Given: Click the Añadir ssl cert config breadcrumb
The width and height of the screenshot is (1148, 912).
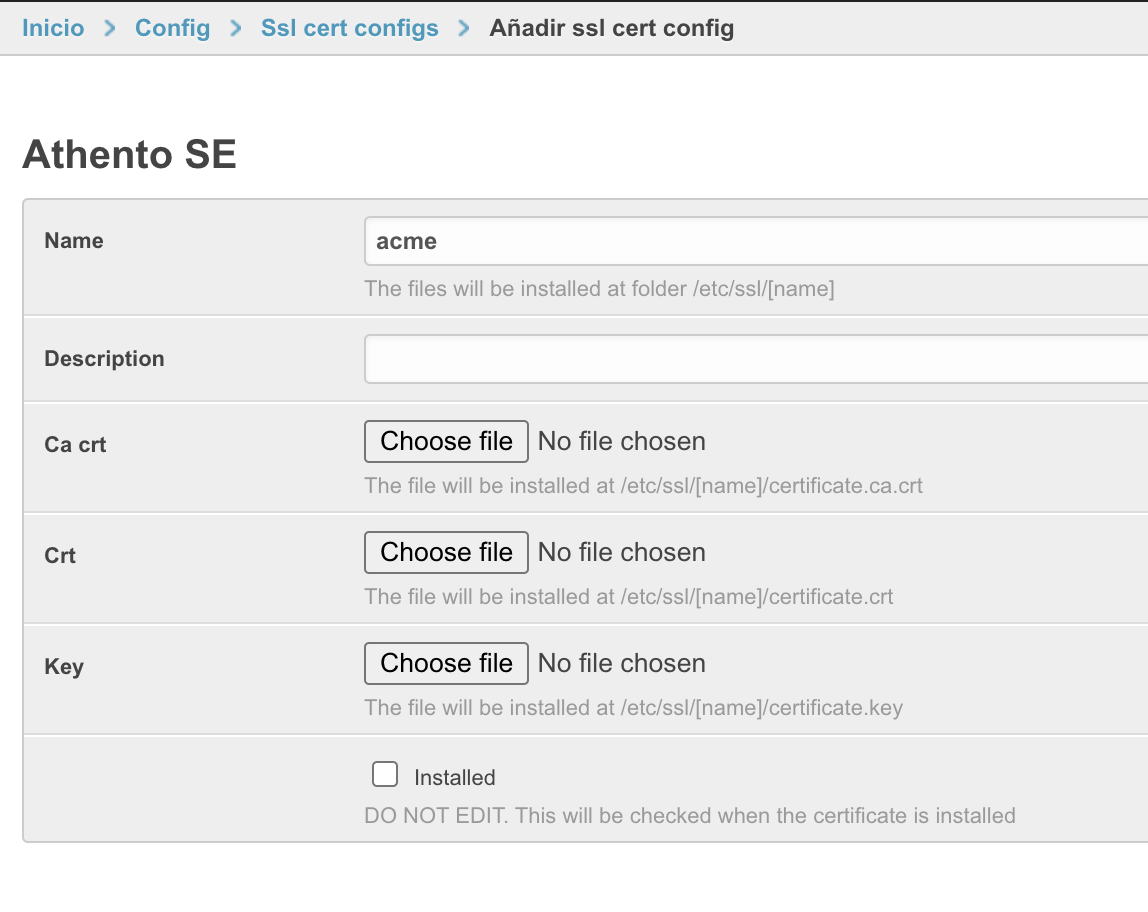Looking at the screenshot, I should 611,28.
